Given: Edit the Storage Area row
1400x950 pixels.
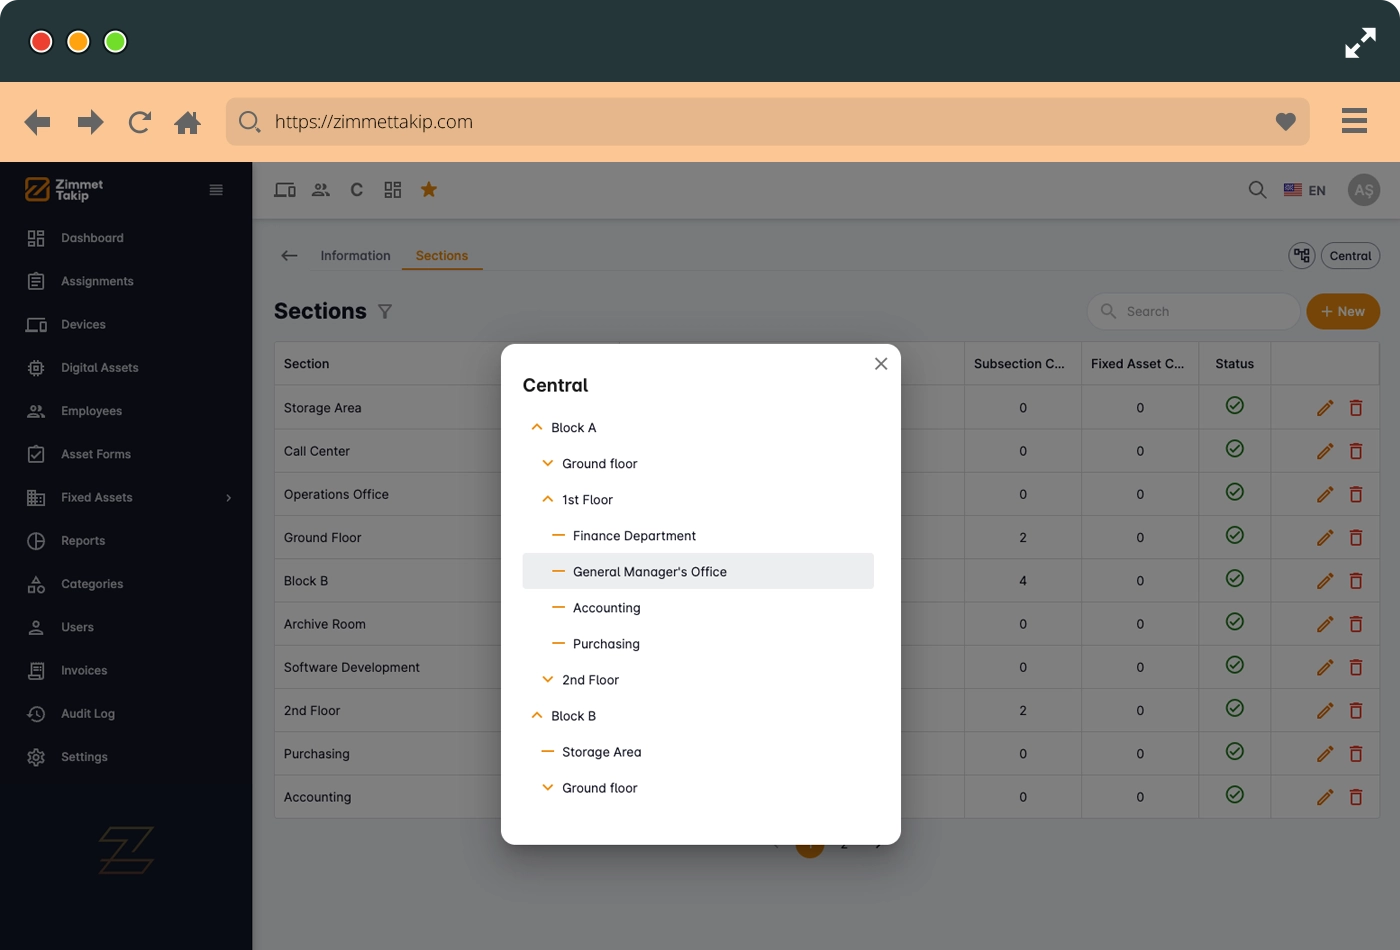Looking at the screenshot, I should coord(1325,408).
